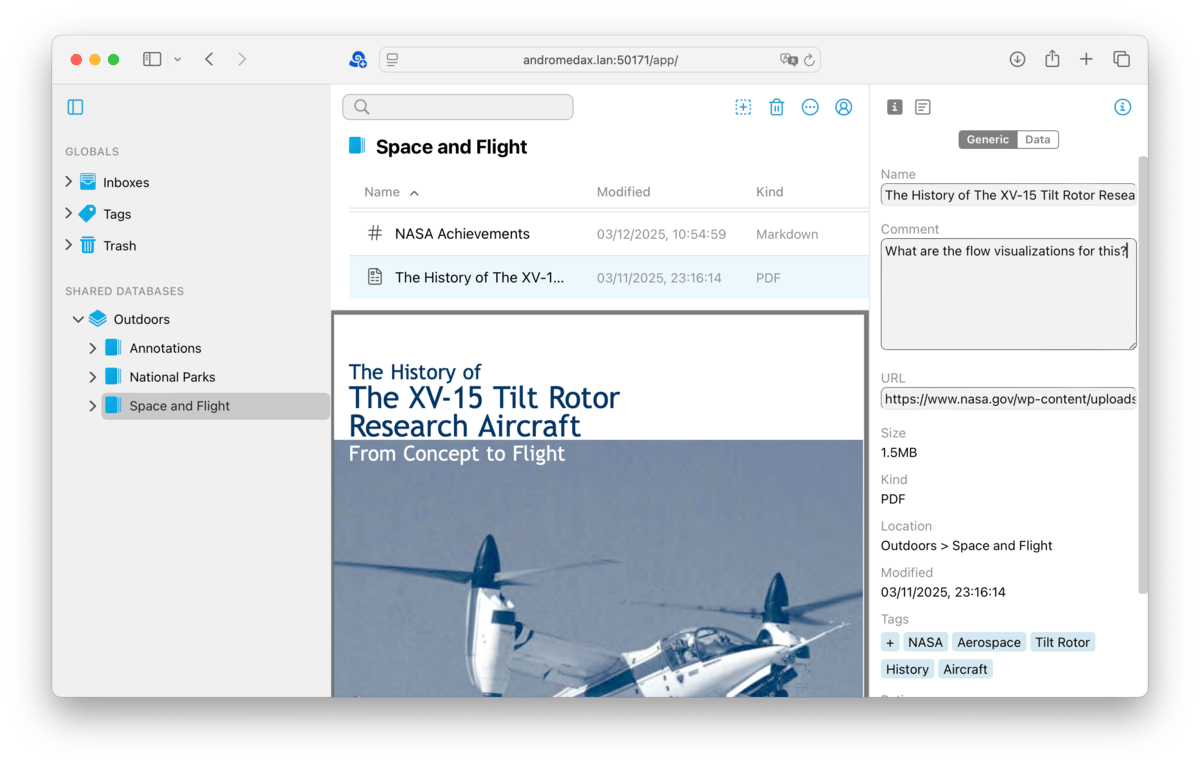The height and width of the screenshot is (766, 1200).
Task: Select the Generic tab
Action: pyautogui.click(x=987, y=140)
